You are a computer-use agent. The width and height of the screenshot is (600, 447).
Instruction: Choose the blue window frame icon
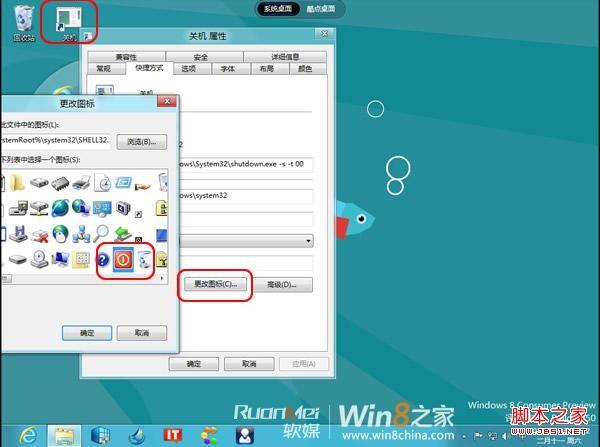pos(124,183)
